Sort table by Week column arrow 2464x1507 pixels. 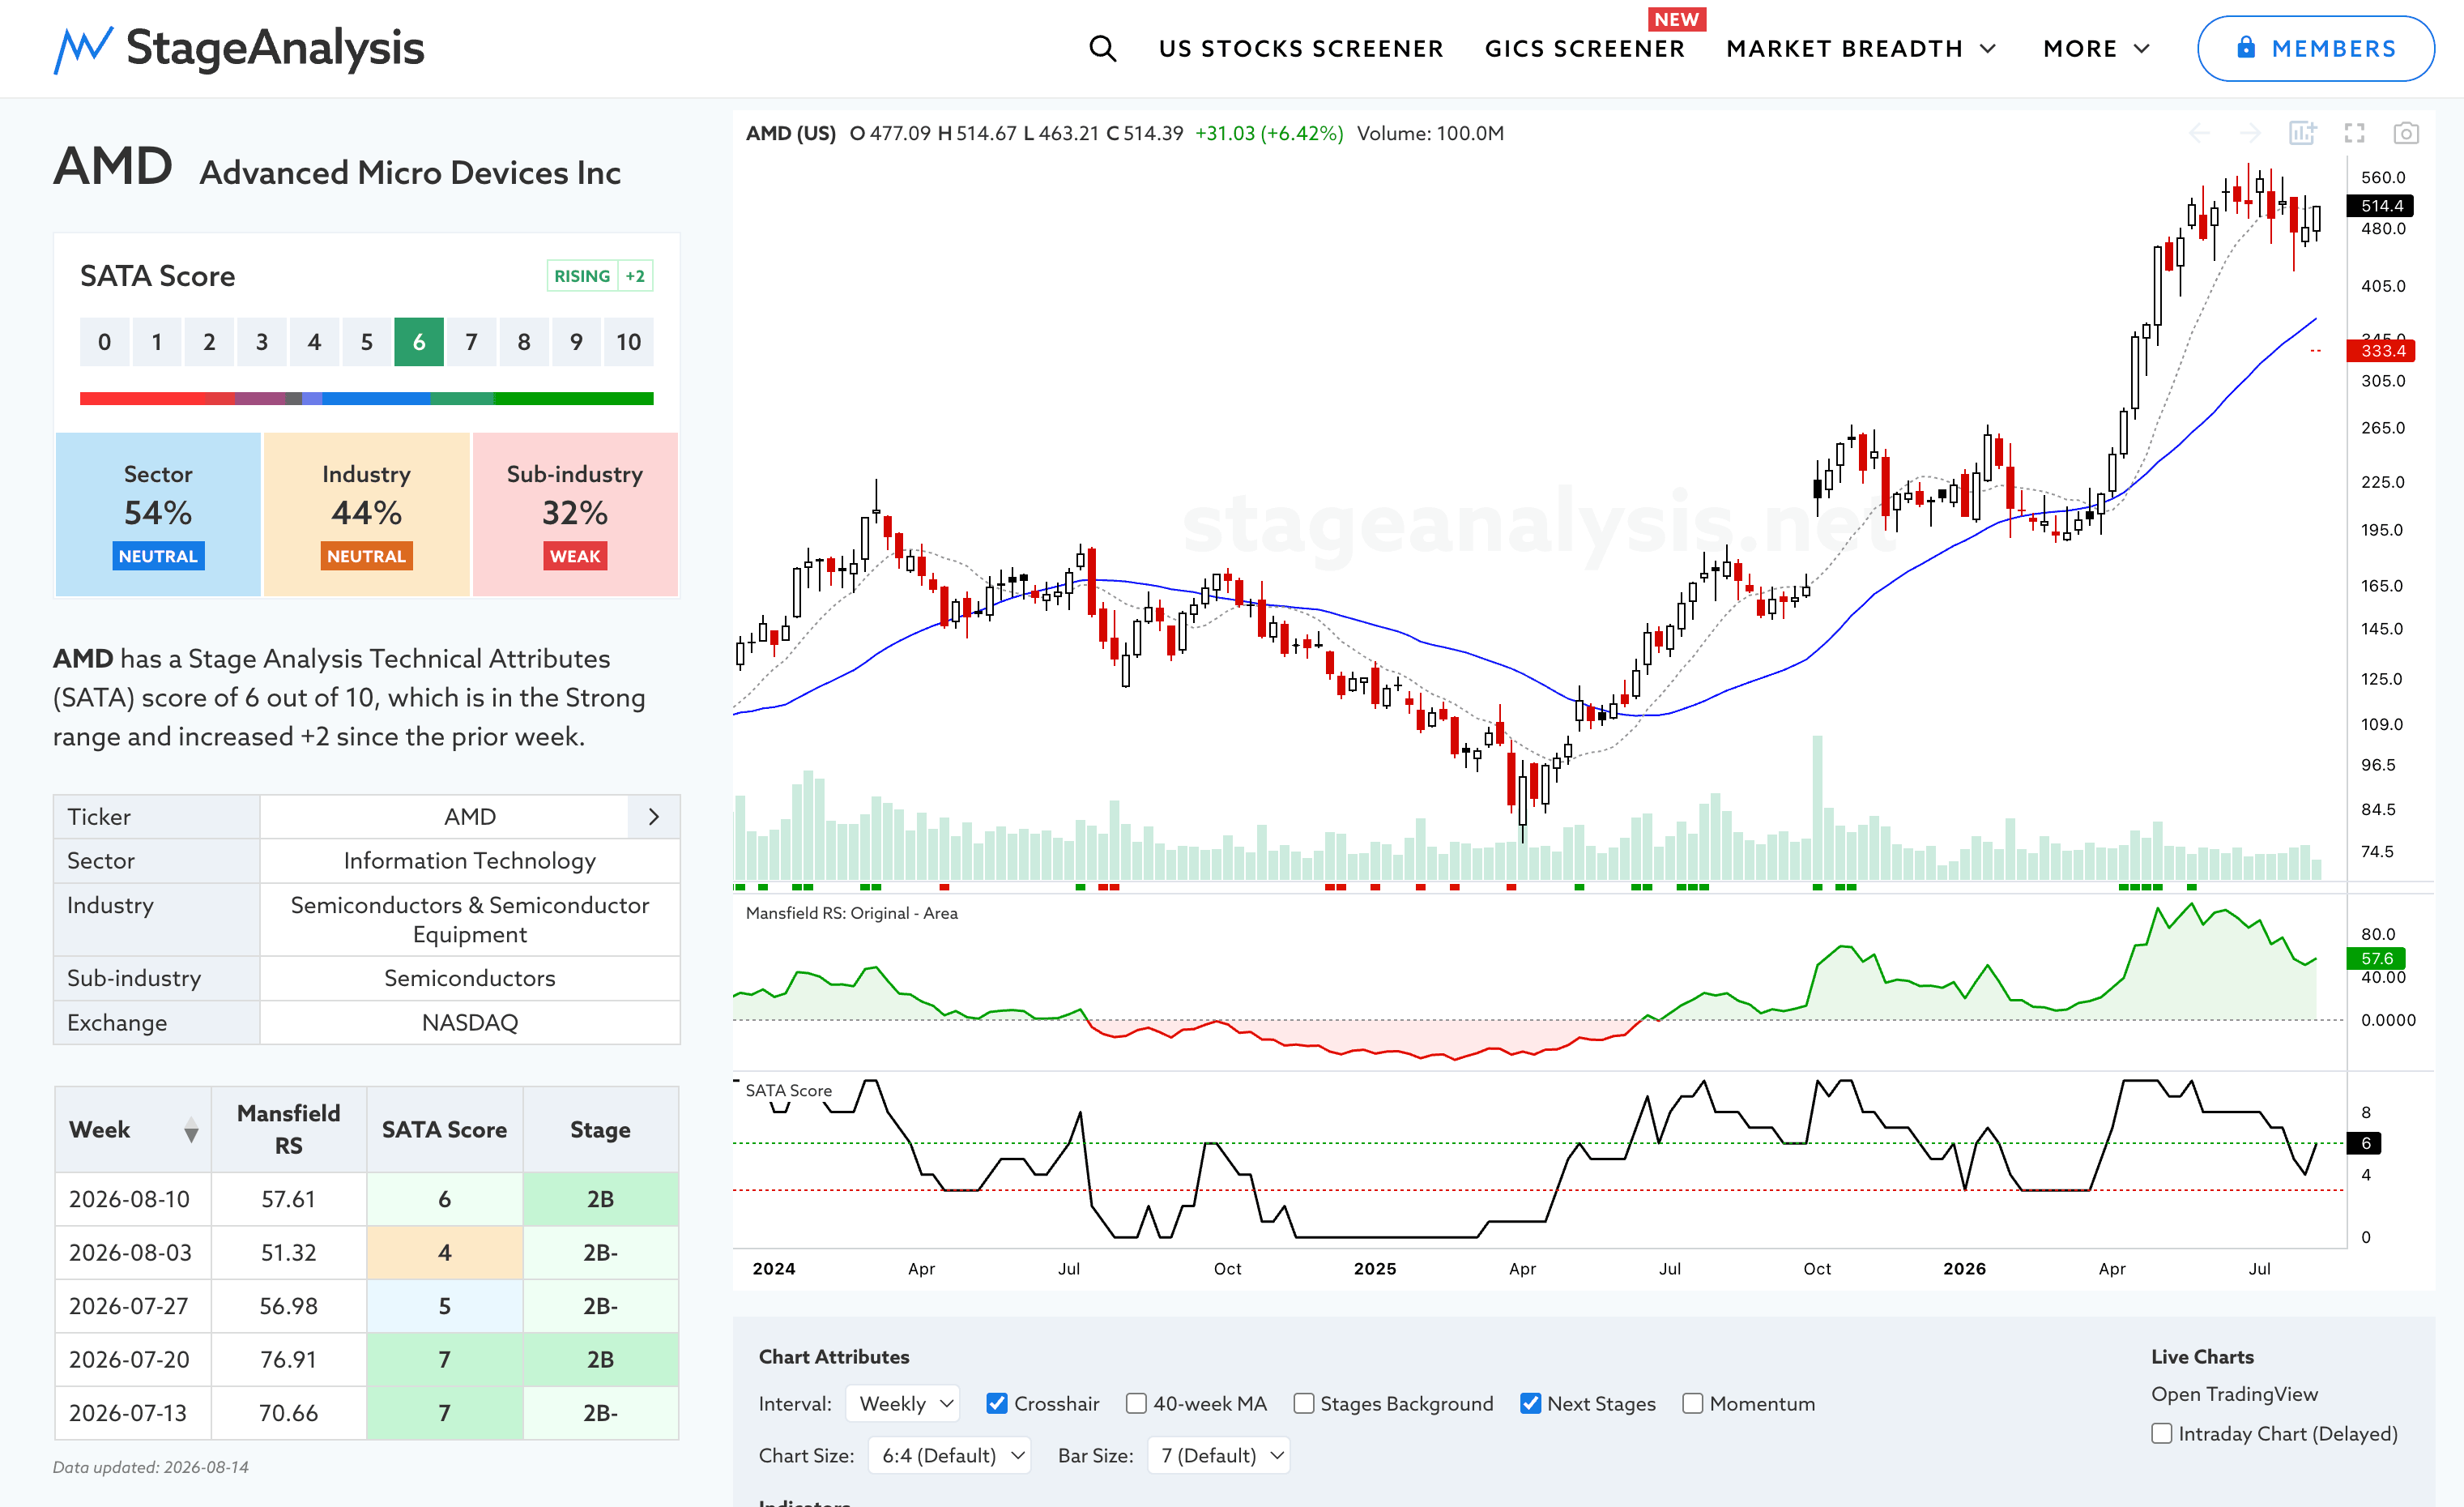[x=191, y=1130]
